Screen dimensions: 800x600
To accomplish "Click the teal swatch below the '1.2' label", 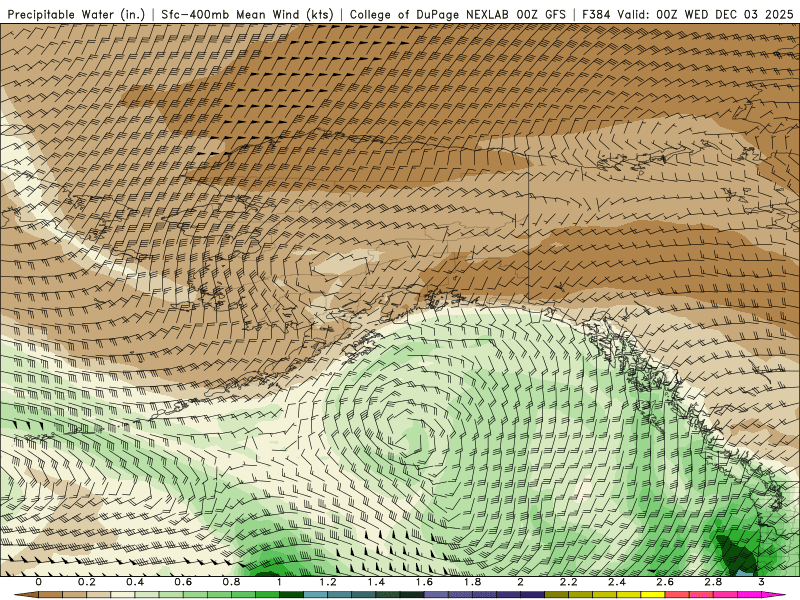I will tap(339, 595).
